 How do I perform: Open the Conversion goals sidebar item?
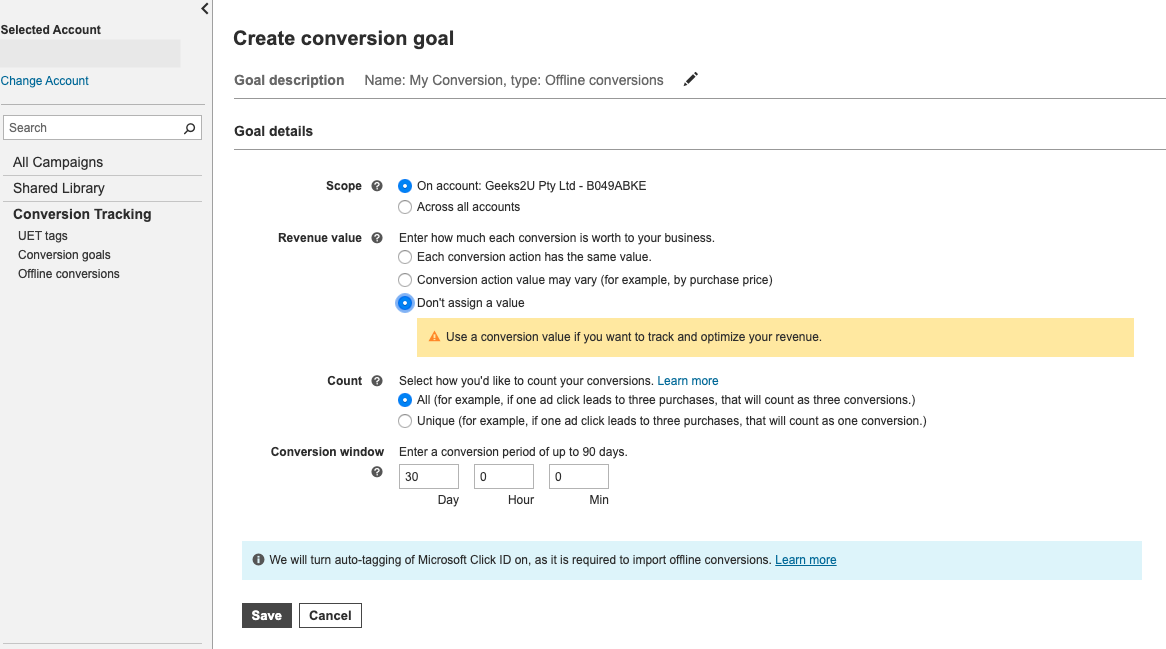click(64, 254)
